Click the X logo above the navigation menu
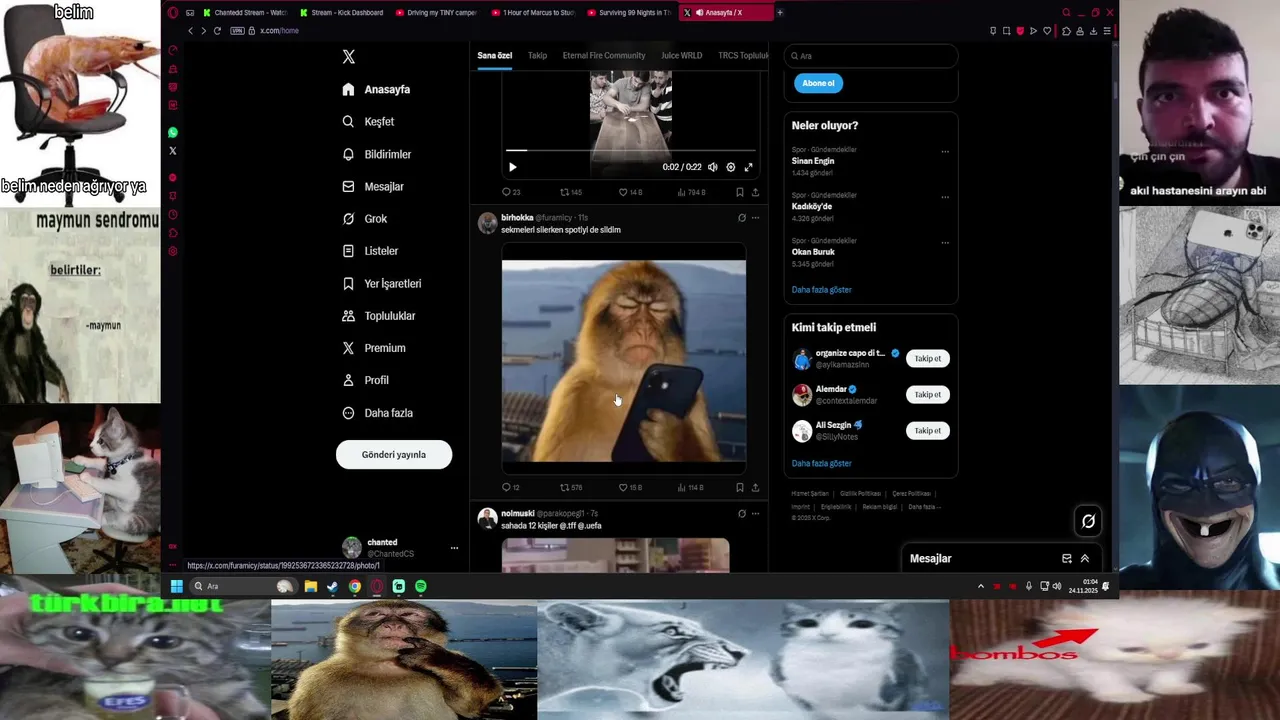 (x=348, y=57)
